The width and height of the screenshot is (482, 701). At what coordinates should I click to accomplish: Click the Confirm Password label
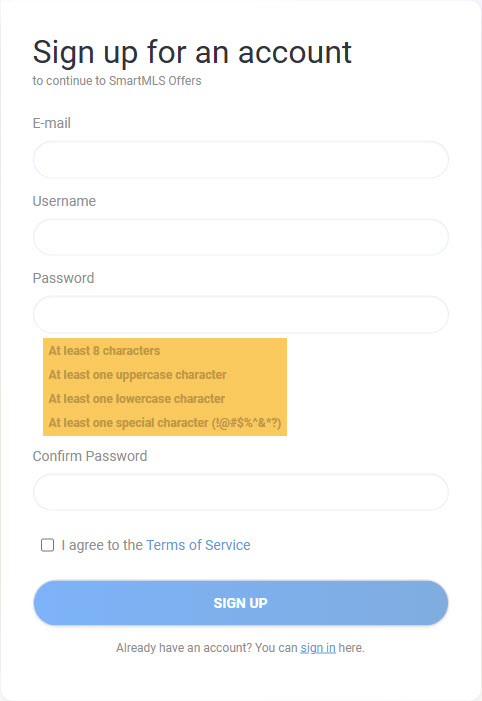90,456
